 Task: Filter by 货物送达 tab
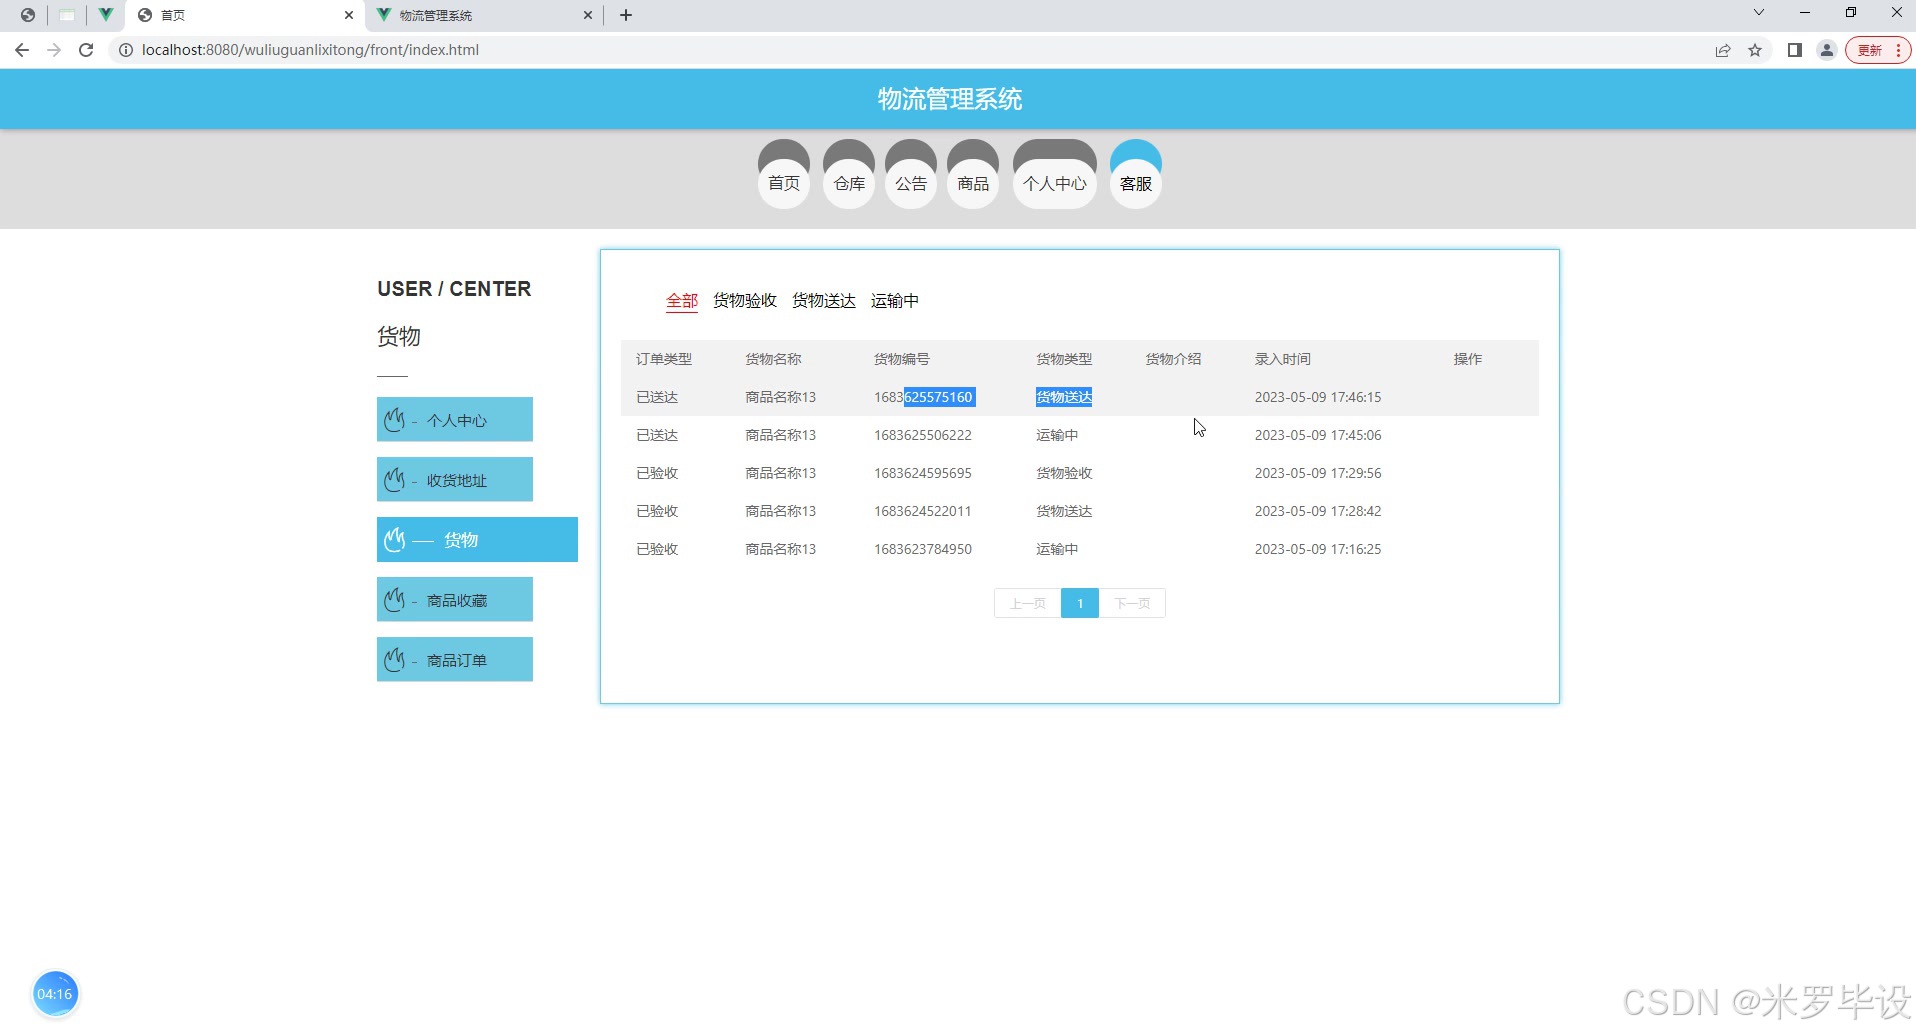tap(824, 301)
